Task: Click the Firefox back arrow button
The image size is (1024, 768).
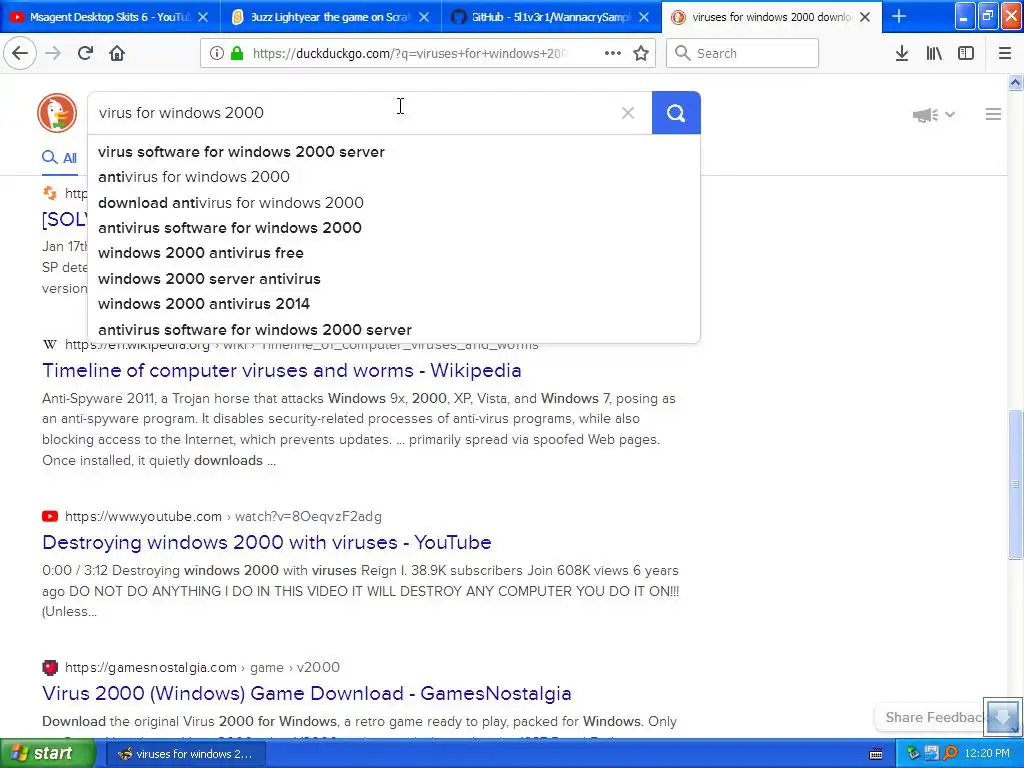Action: (20, 53)
